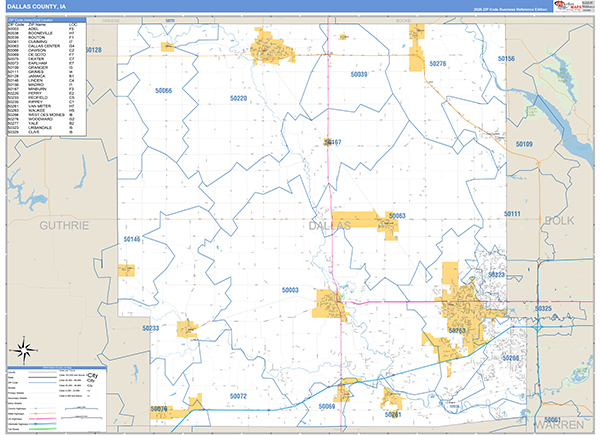Select the 50061 label near Warren

click(553, 420)
